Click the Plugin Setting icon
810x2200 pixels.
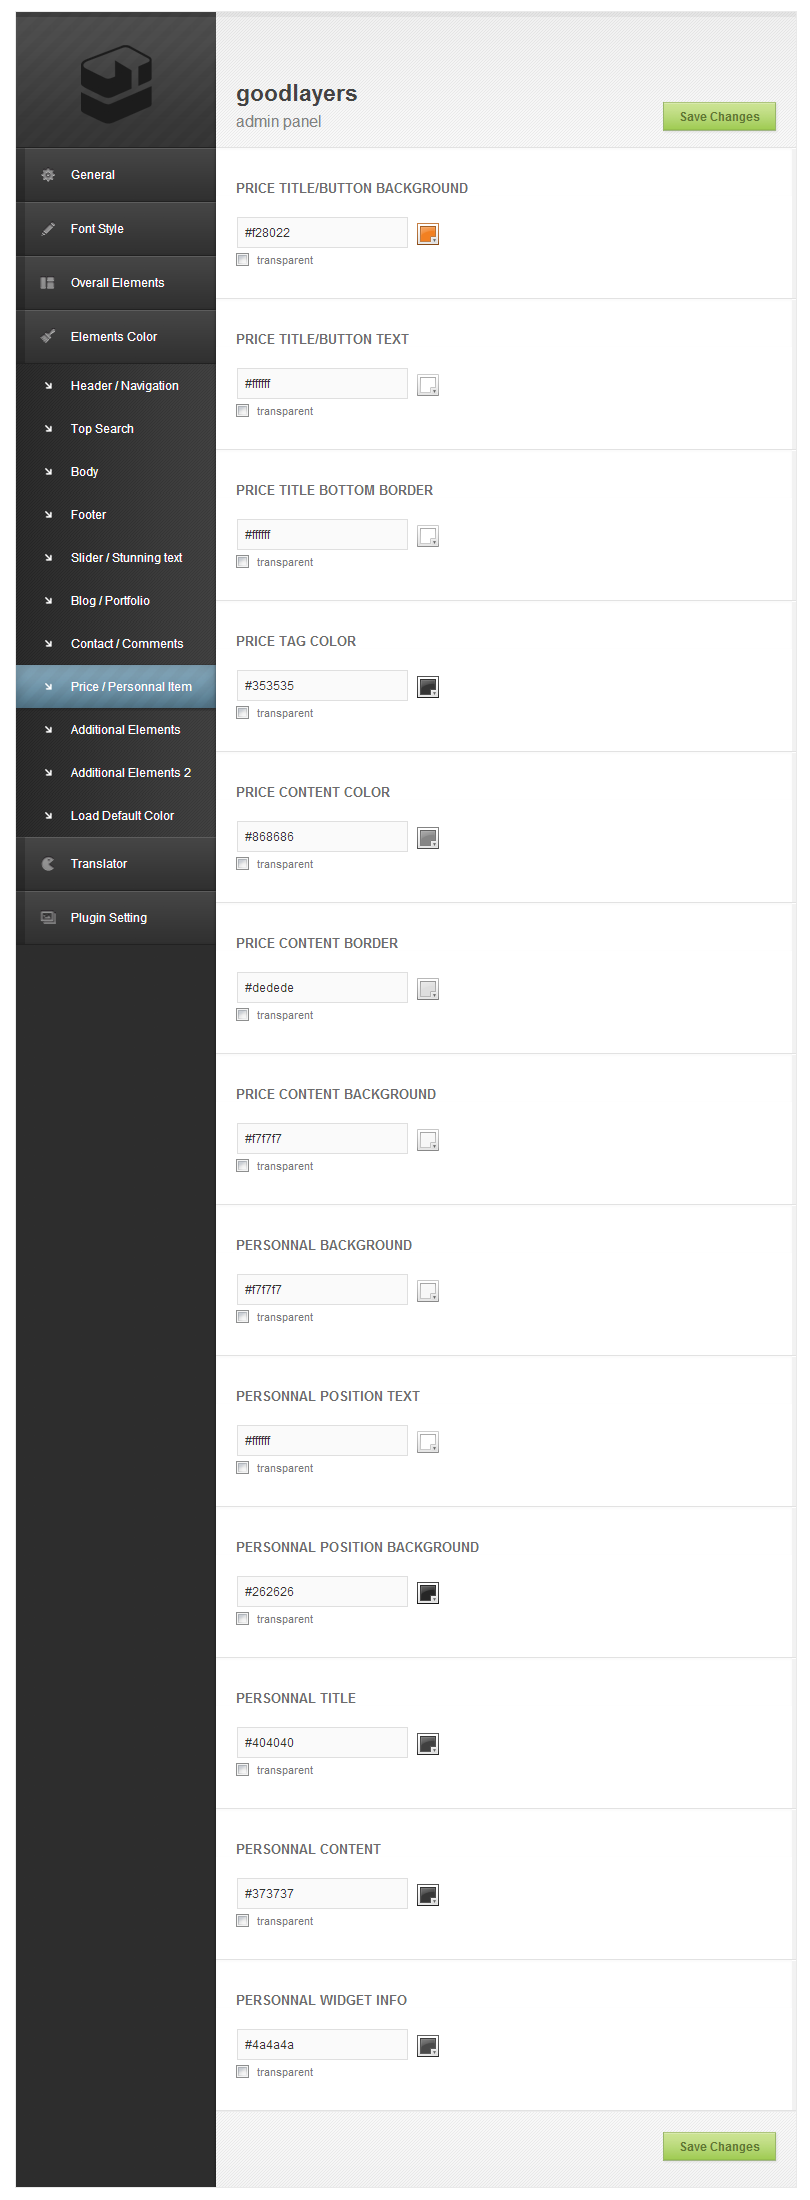point(48,918)
